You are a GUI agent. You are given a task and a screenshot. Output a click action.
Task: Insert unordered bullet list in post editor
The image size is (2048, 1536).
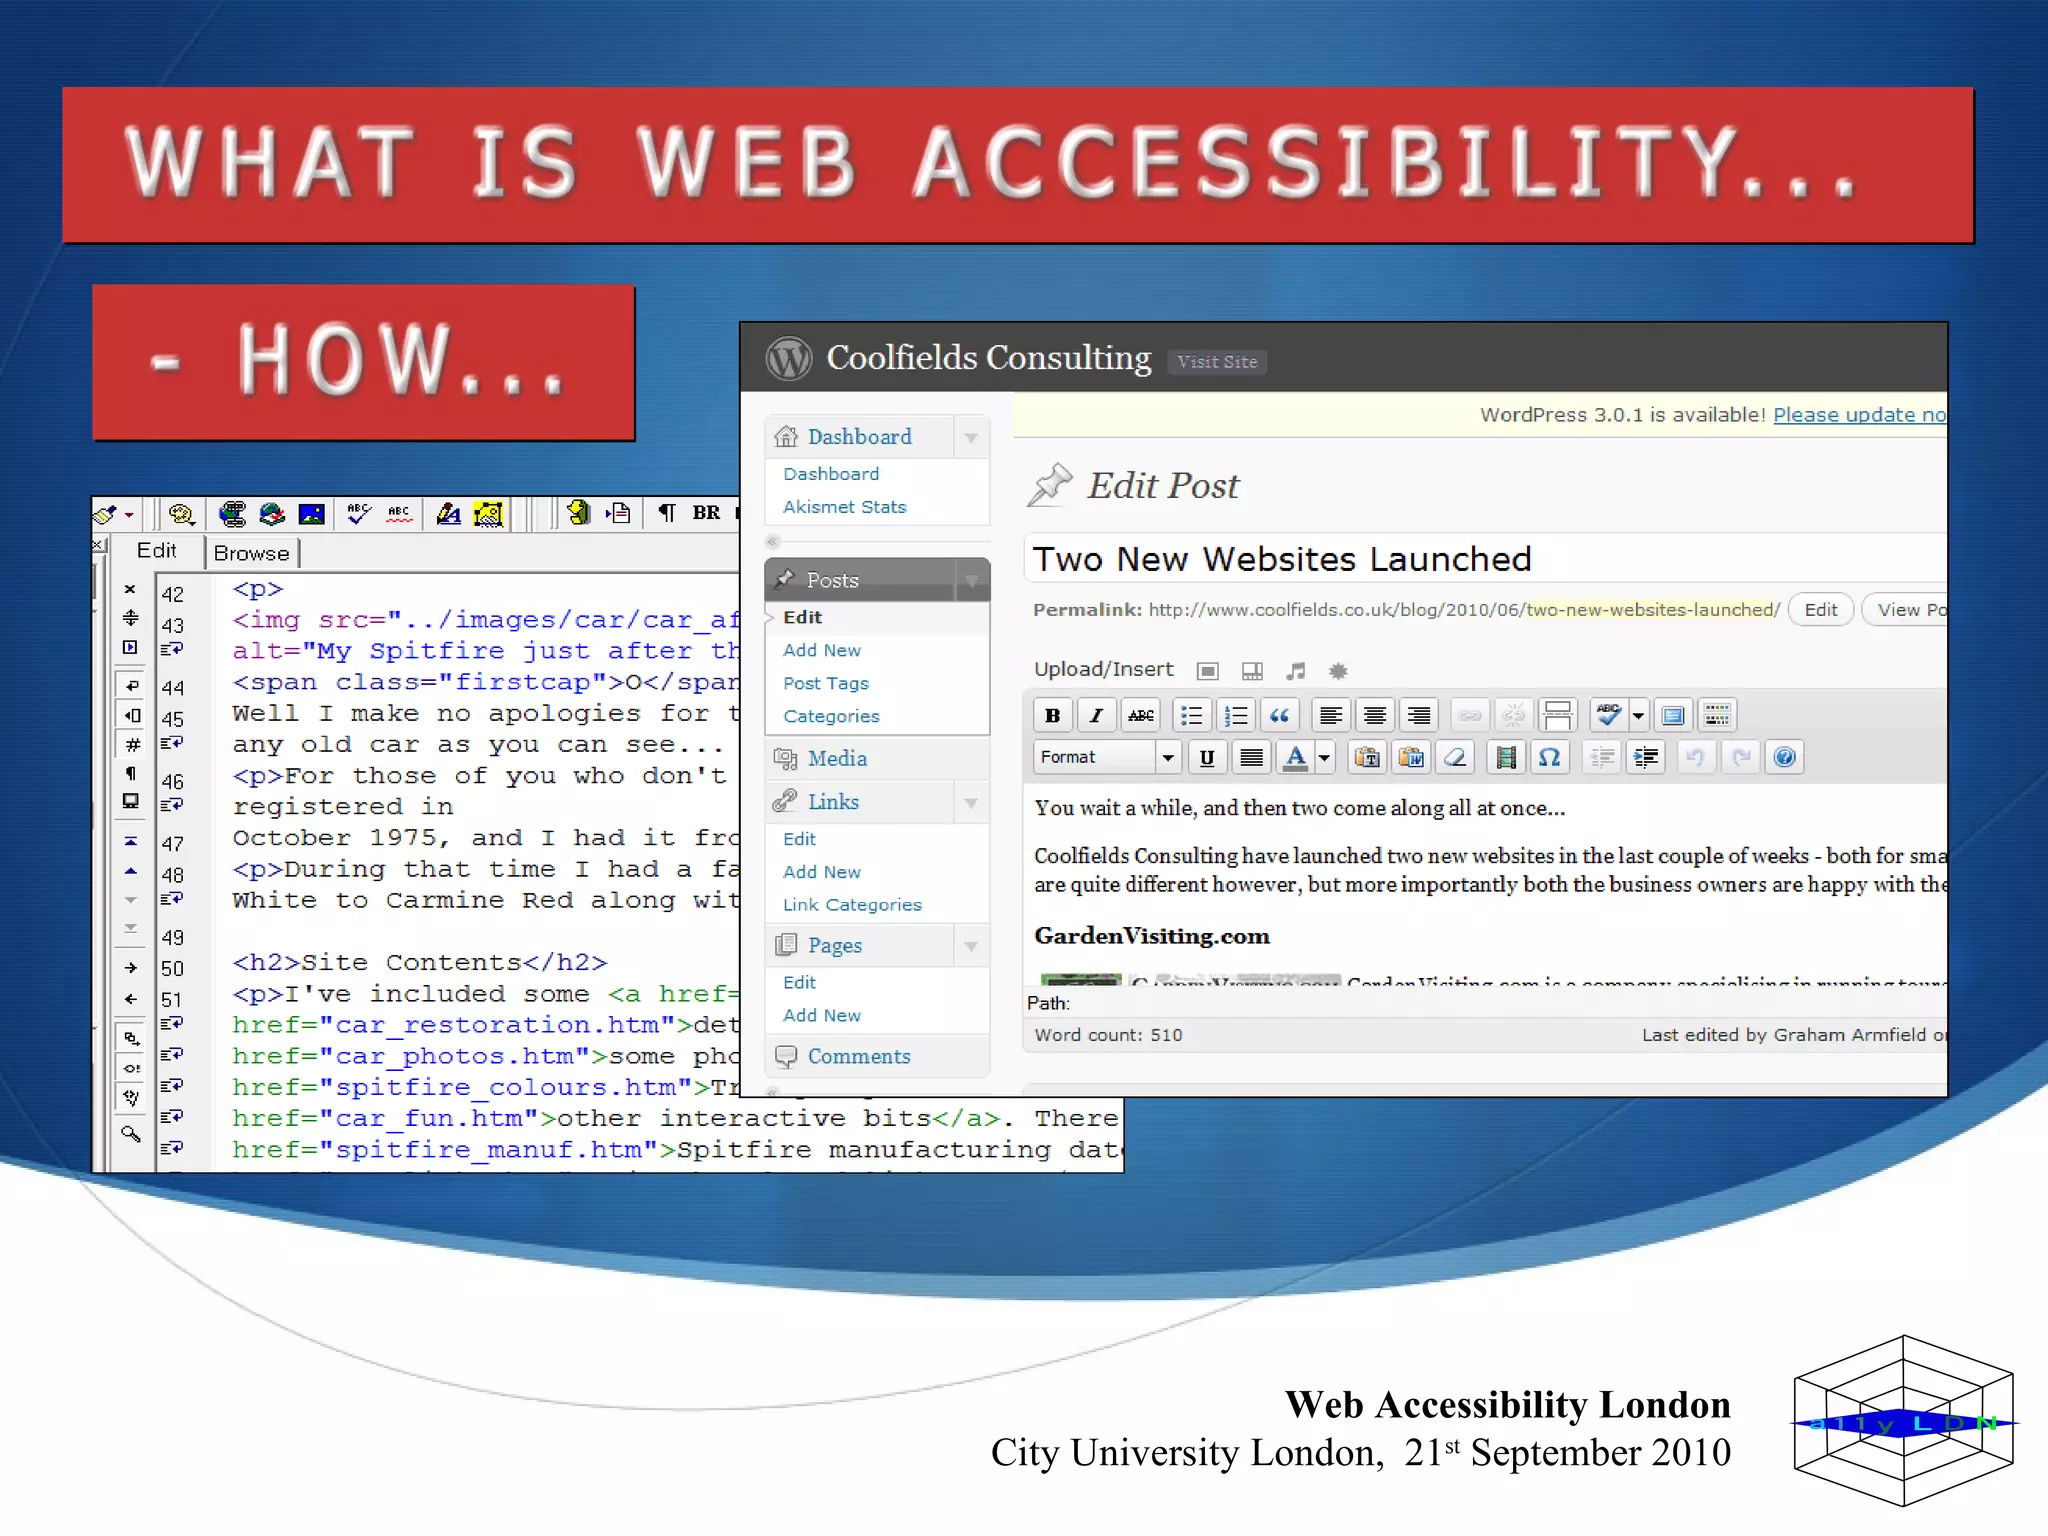[1191, 715]
